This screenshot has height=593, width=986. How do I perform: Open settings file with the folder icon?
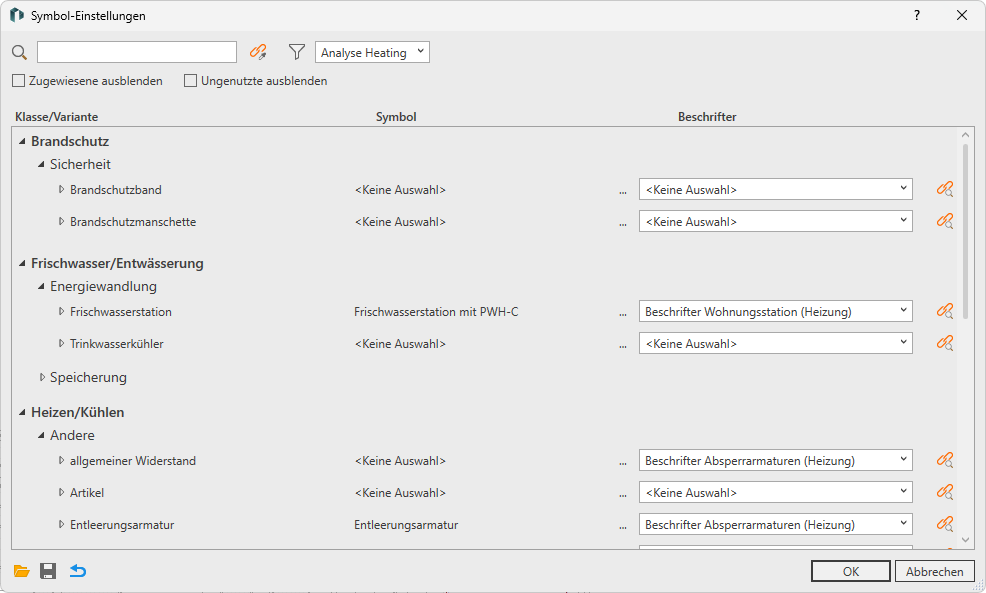[x=21, y=571]
